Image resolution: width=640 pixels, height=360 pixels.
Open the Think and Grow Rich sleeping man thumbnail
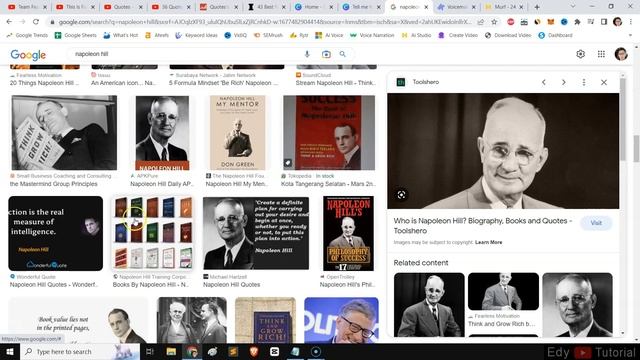click(x=64, y=133)
